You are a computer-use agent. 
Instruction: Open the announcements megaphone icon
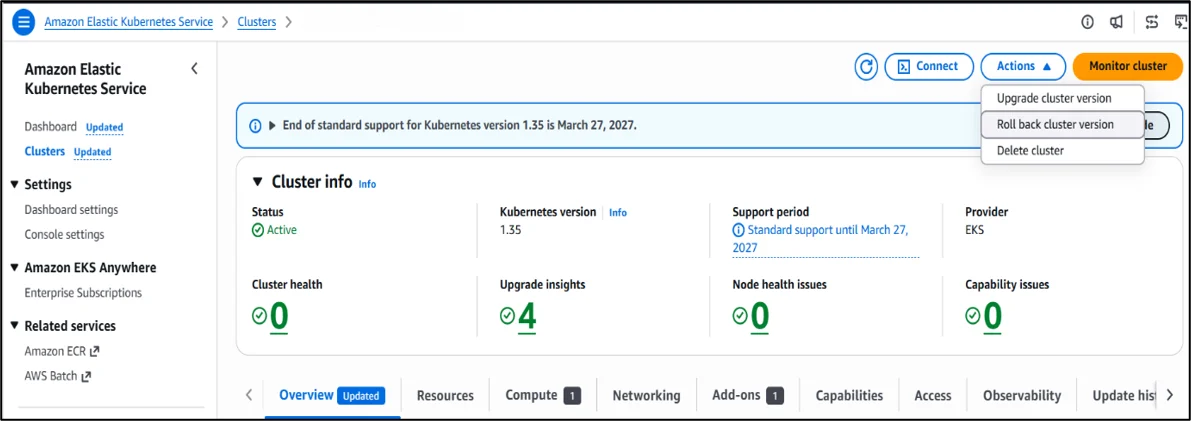point(1116,22)
